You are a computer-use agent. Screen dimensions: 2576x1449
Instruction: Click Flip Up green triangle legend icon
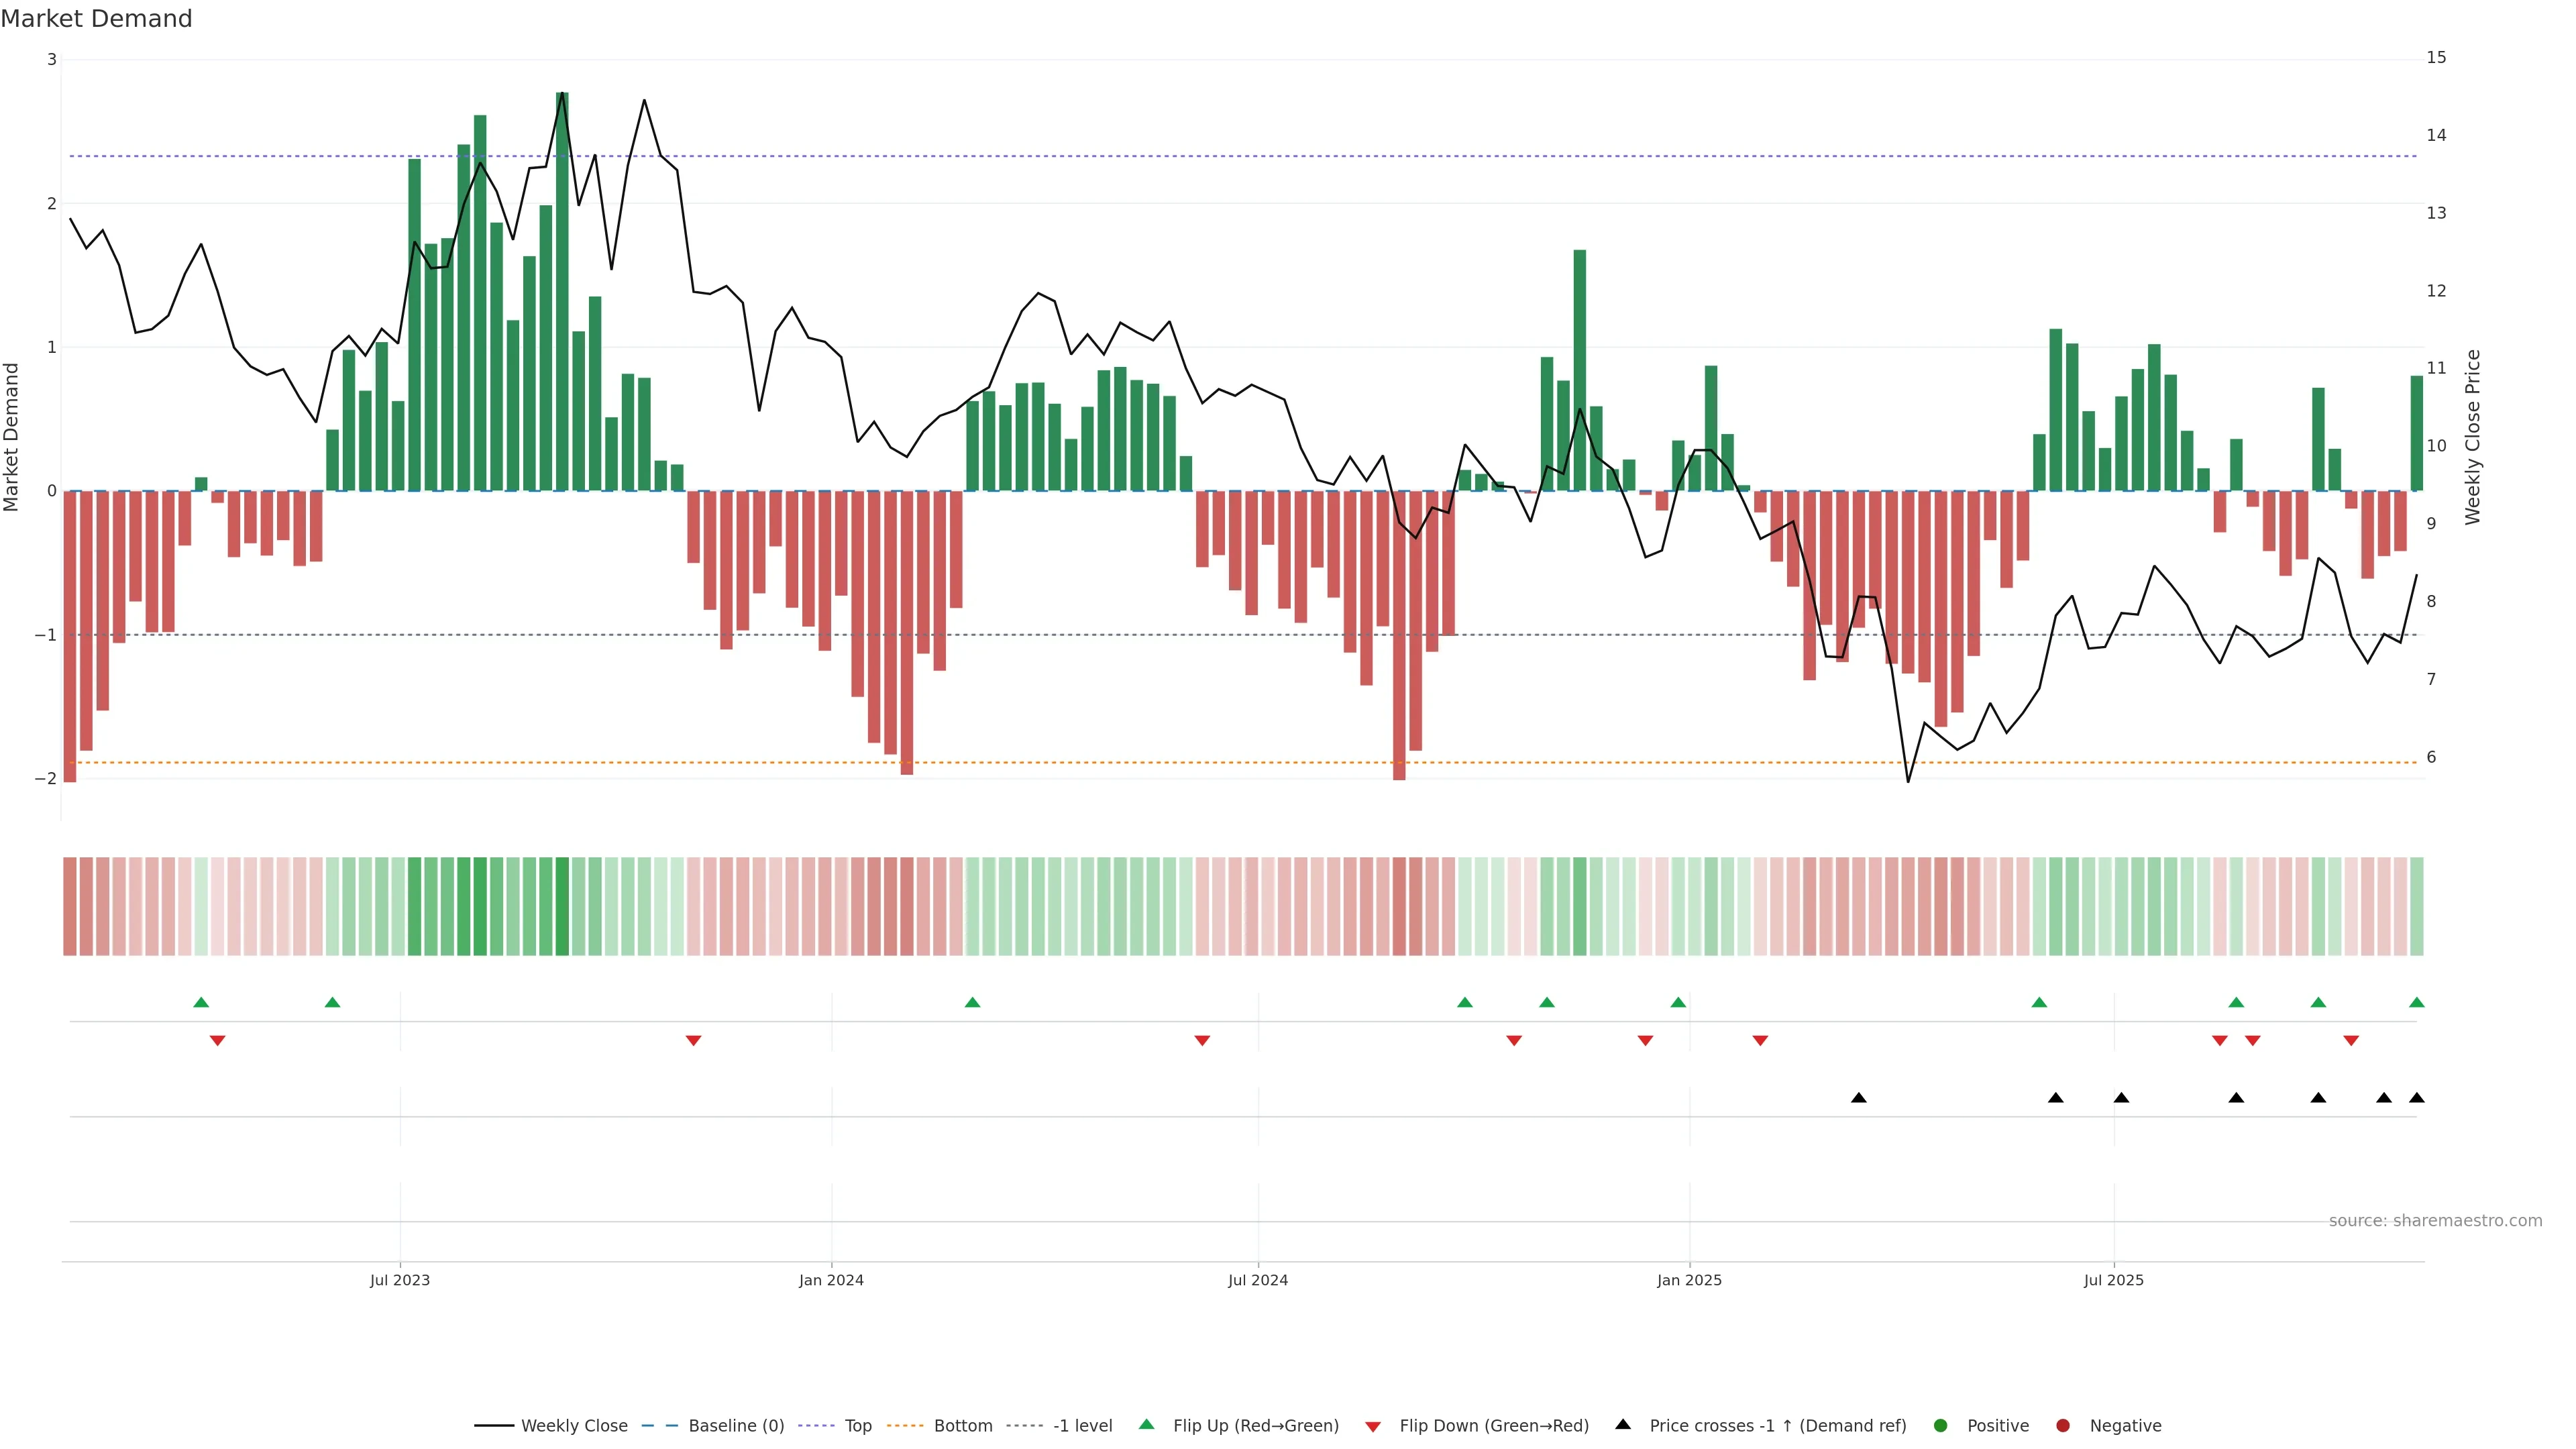click(1147, 1425)
